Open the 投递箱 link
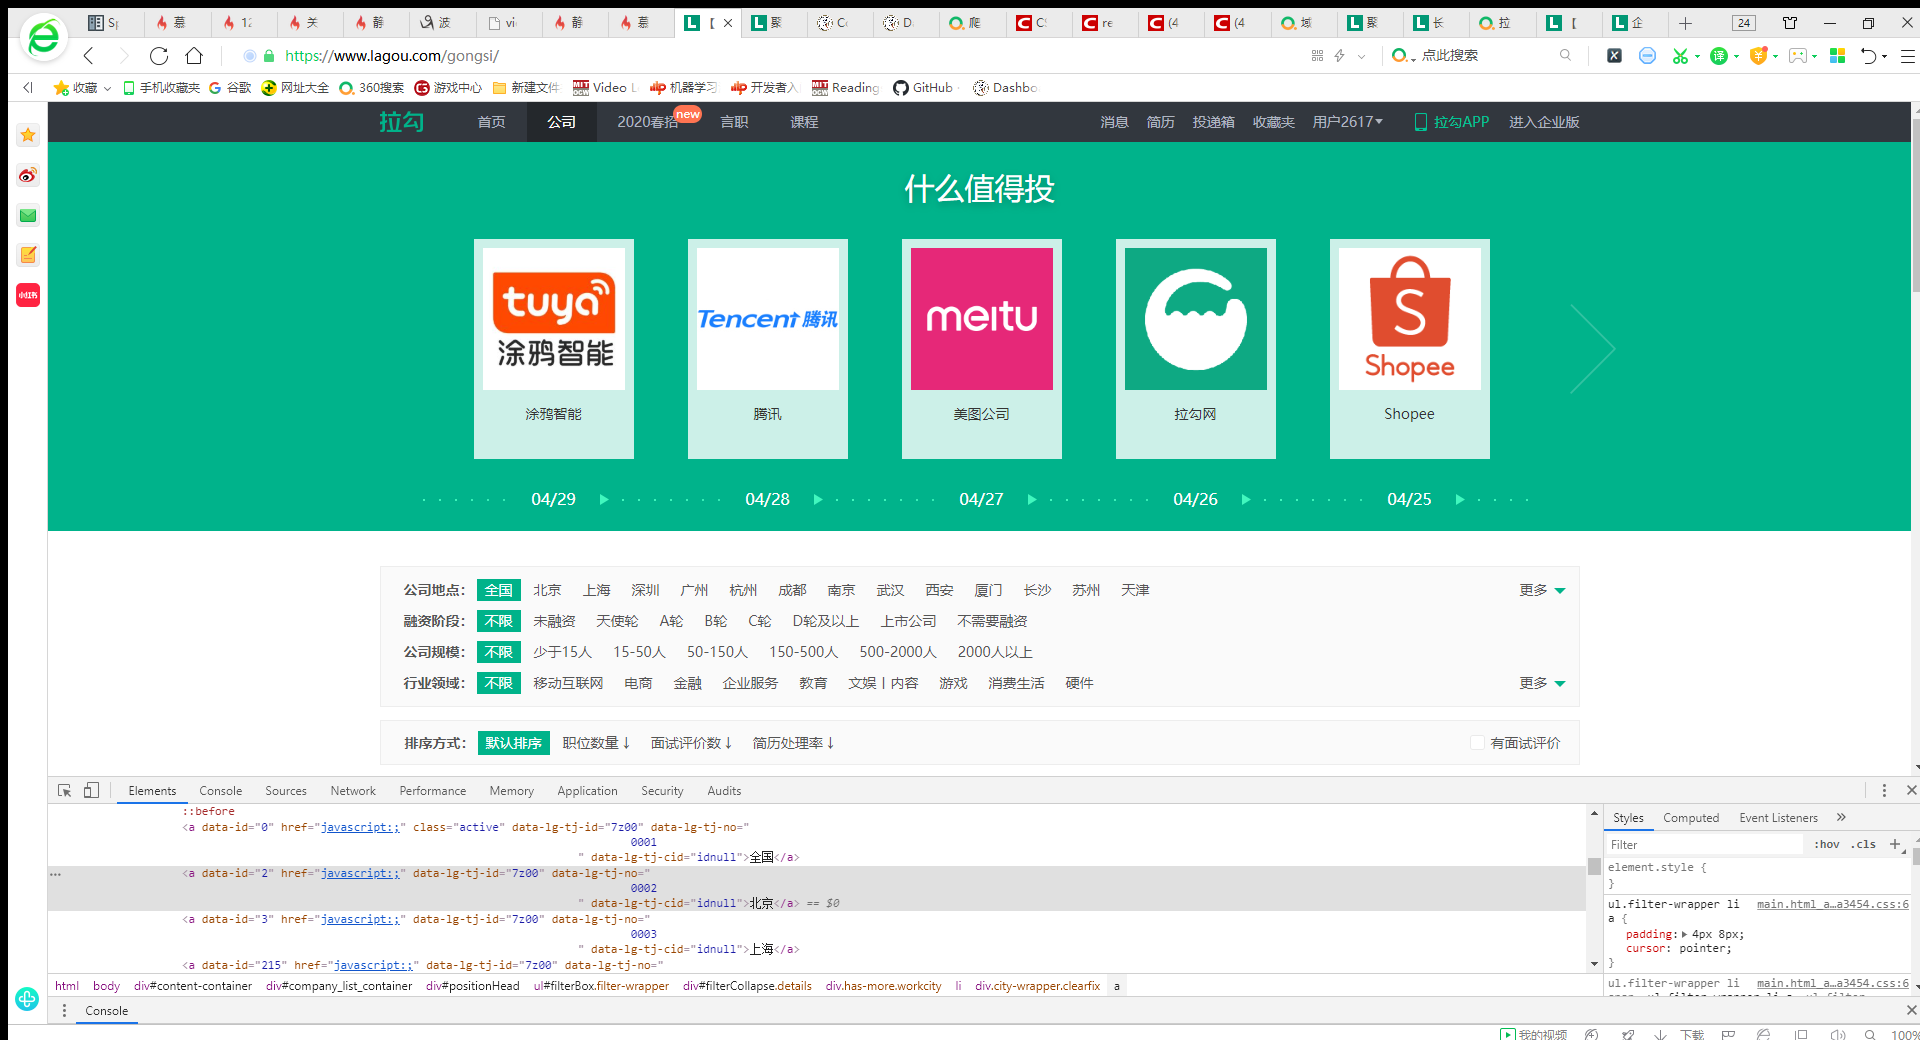The image size is (1920, 1040). (1213, 122)
